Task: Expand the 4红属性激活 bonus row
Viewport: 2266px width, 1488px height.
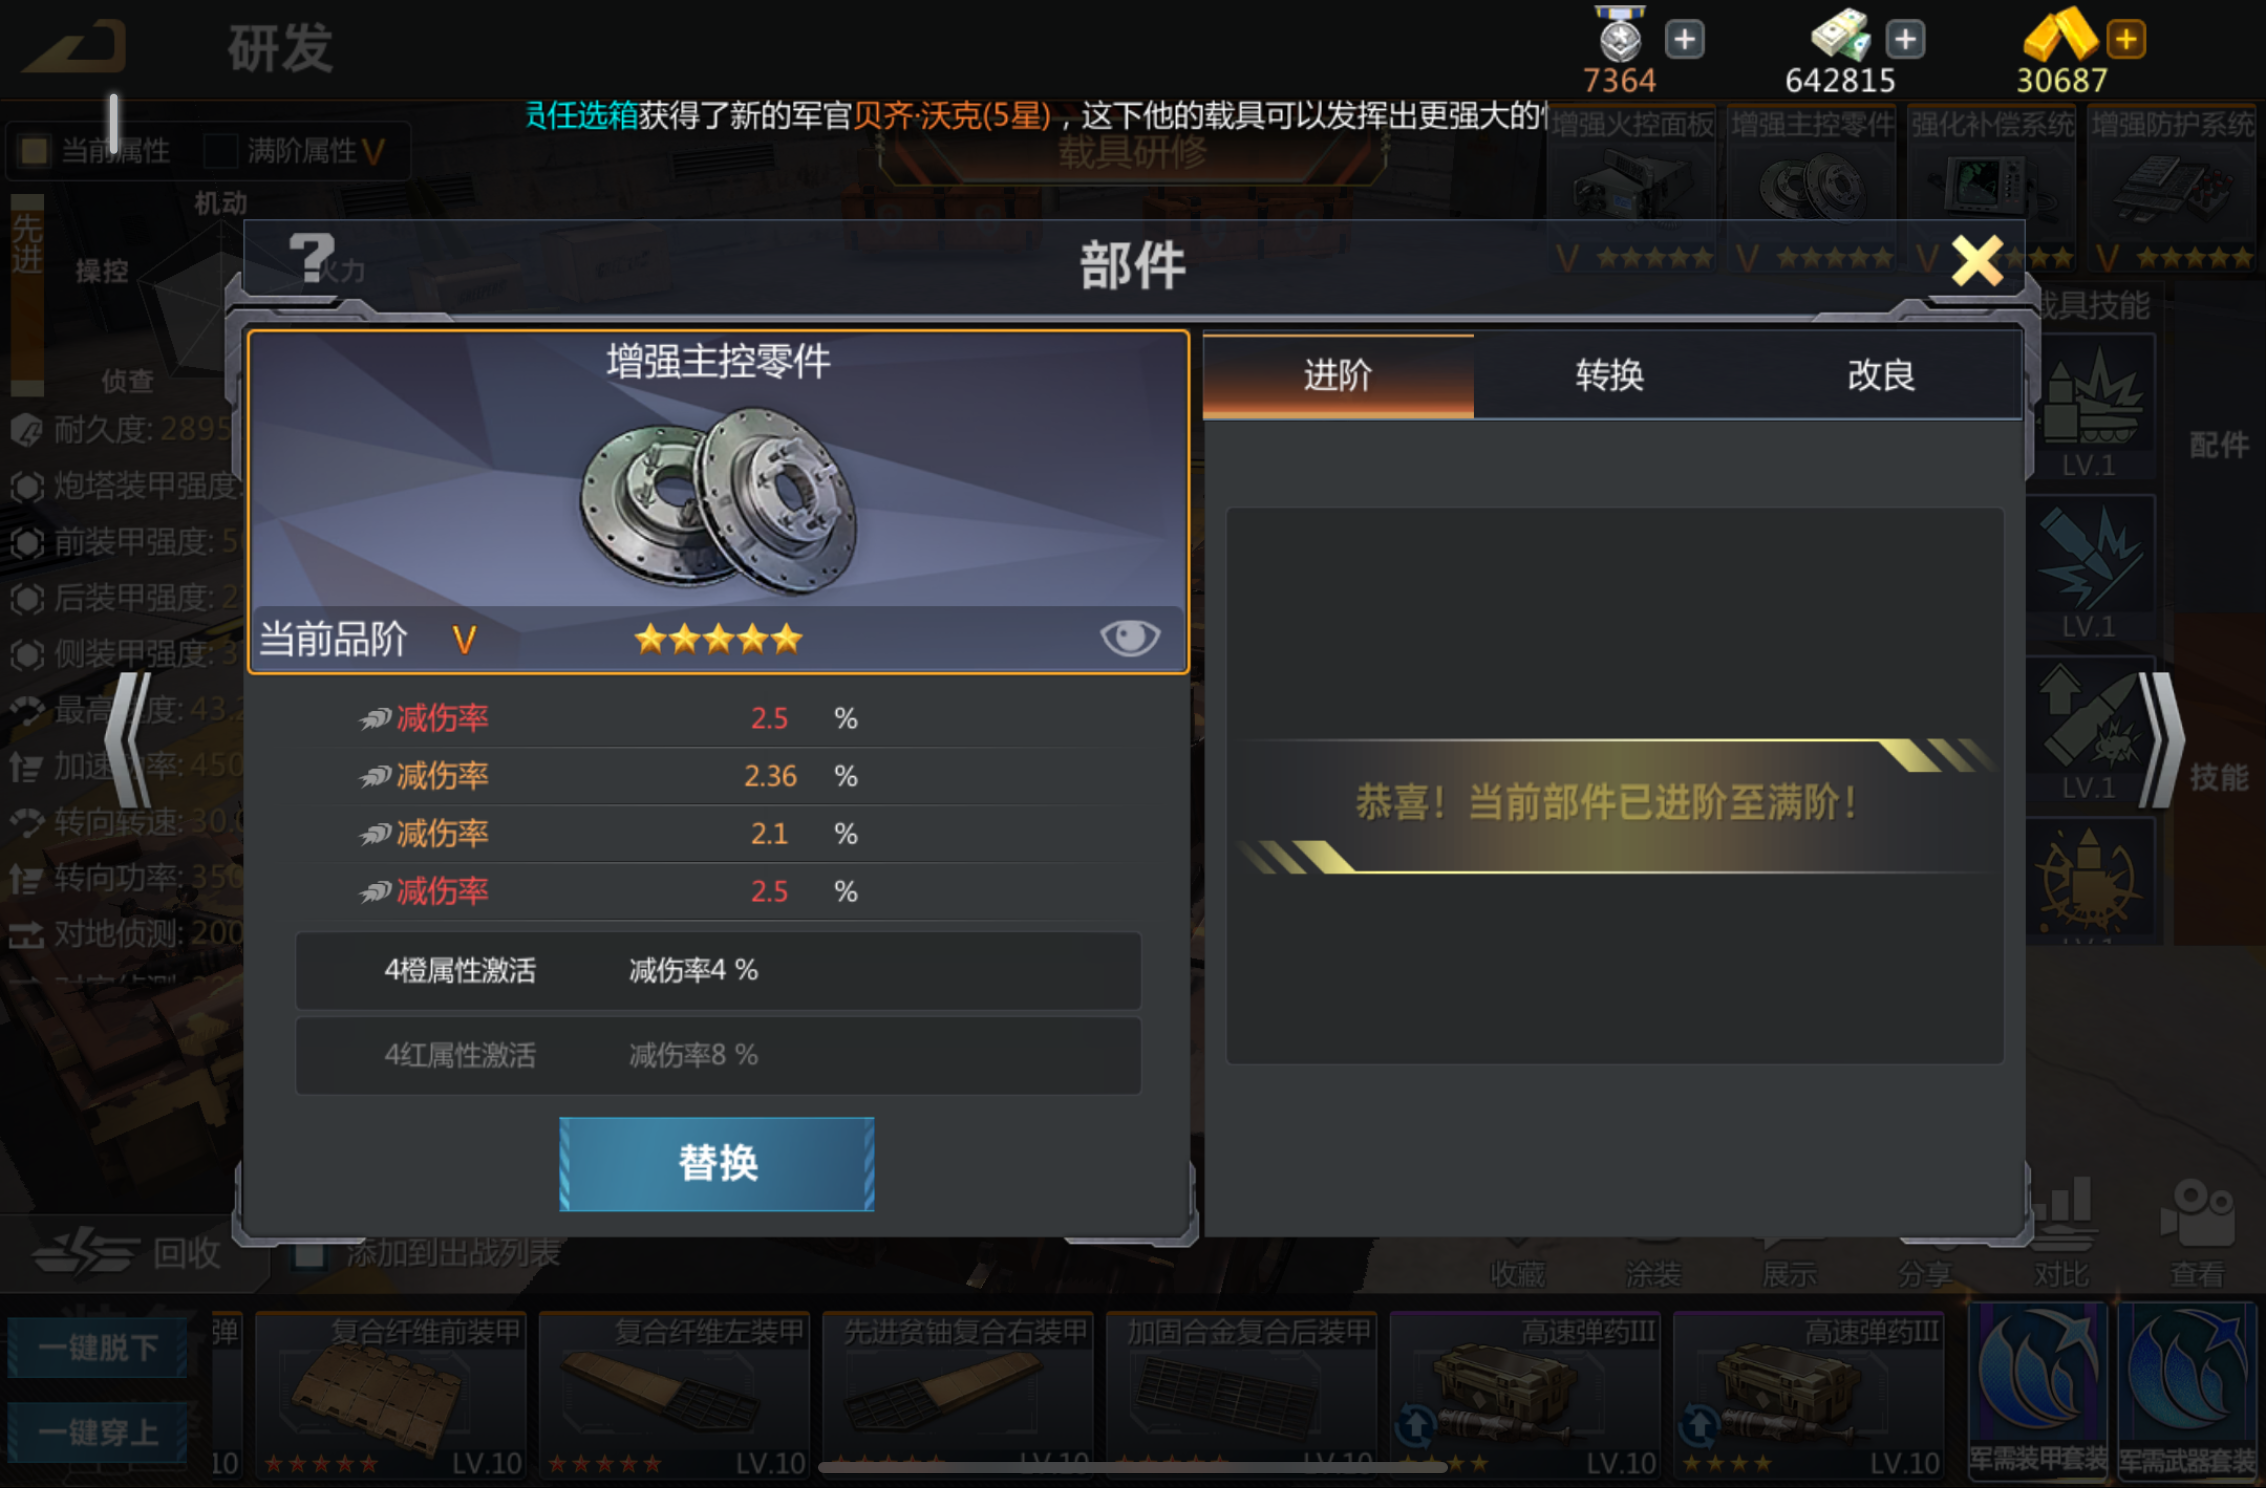Action: pyautogui.click(x=718, y=1055)
